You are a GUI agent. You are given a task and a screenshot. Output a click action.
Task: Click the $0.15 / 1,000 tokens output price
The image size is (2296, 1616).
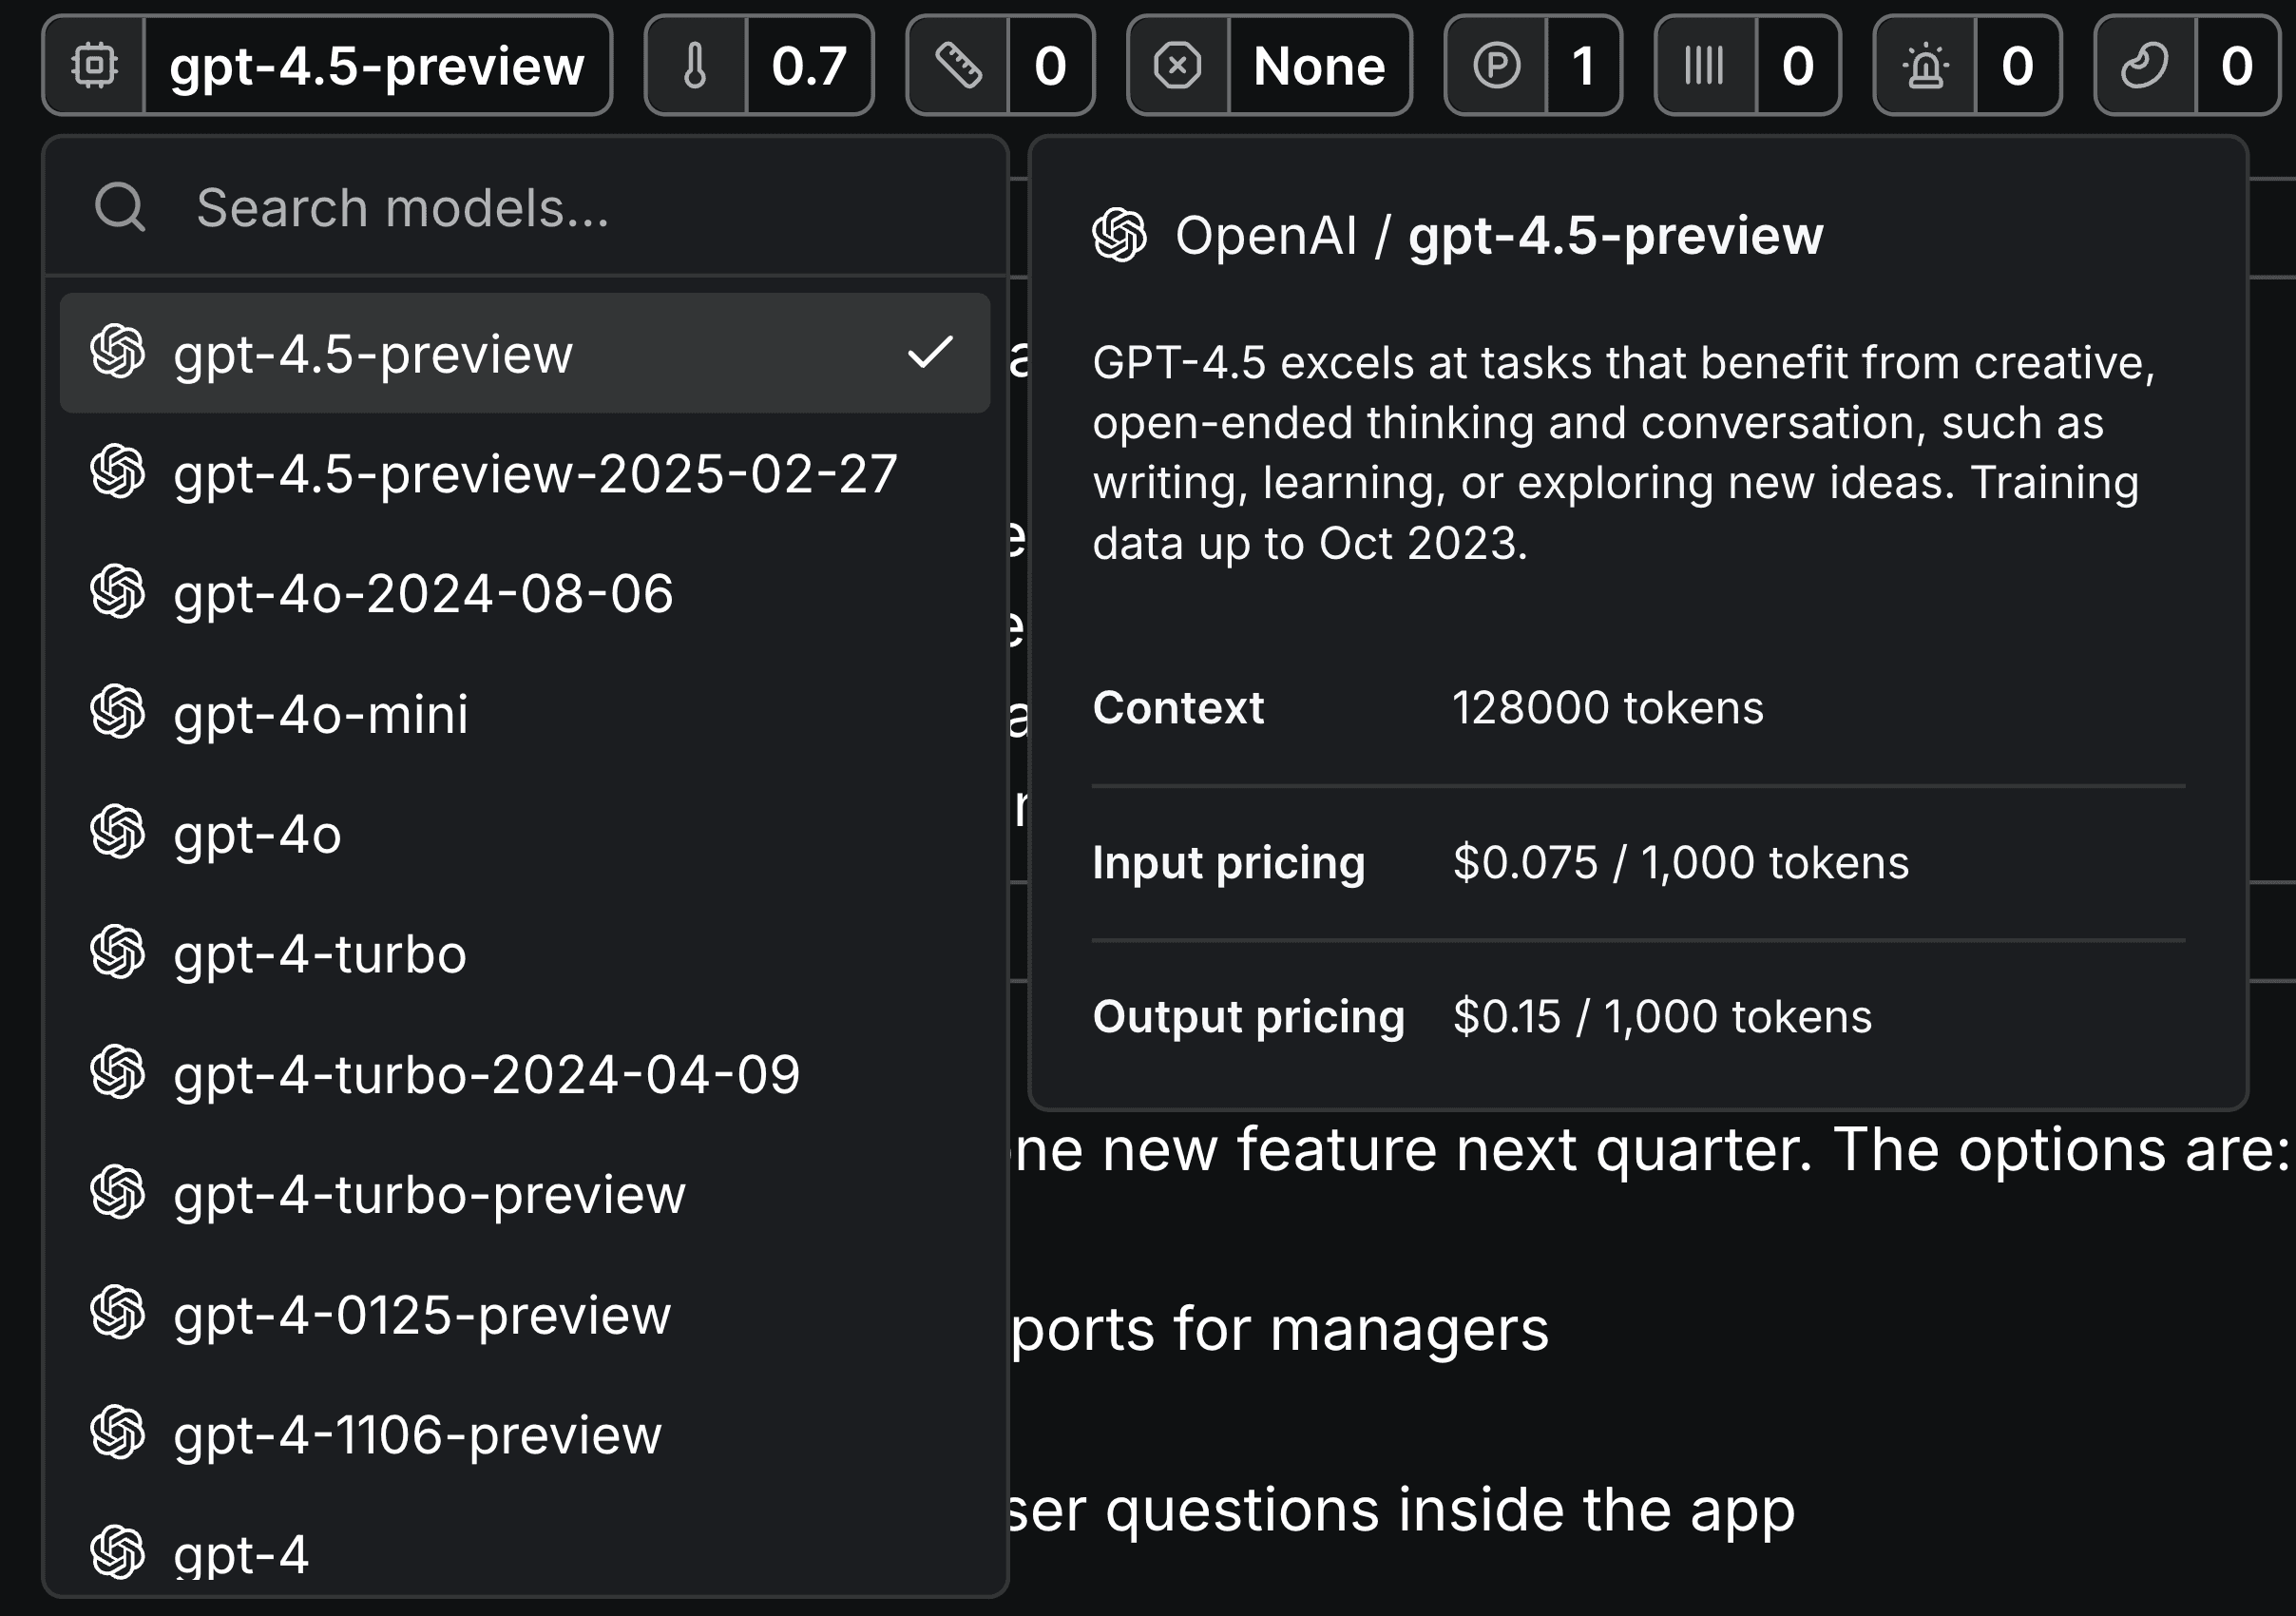pos(1662,1016)
